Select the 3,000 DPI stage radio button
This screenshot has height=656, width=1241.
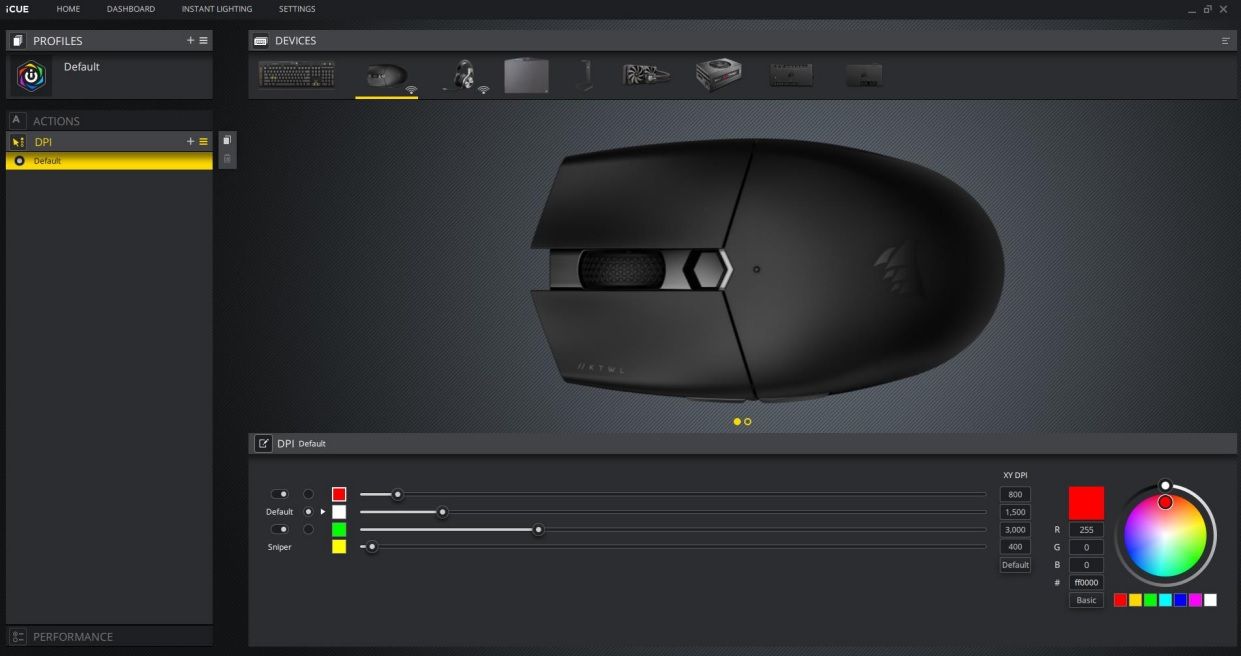[x=308, y=529]
